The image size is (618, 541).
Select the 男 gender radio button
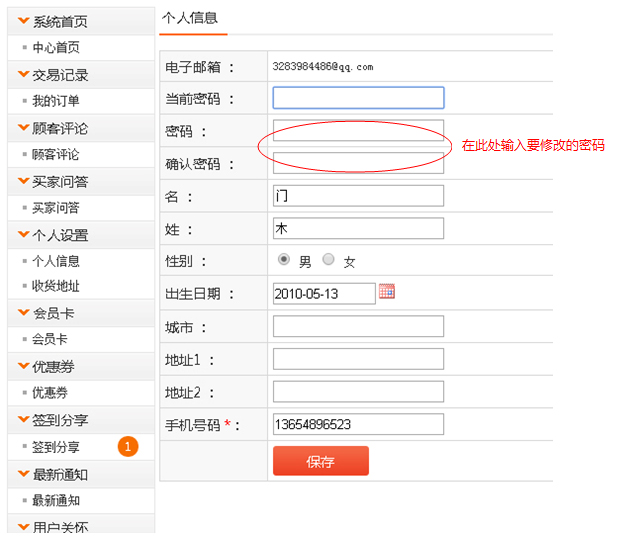pos(284,259)
